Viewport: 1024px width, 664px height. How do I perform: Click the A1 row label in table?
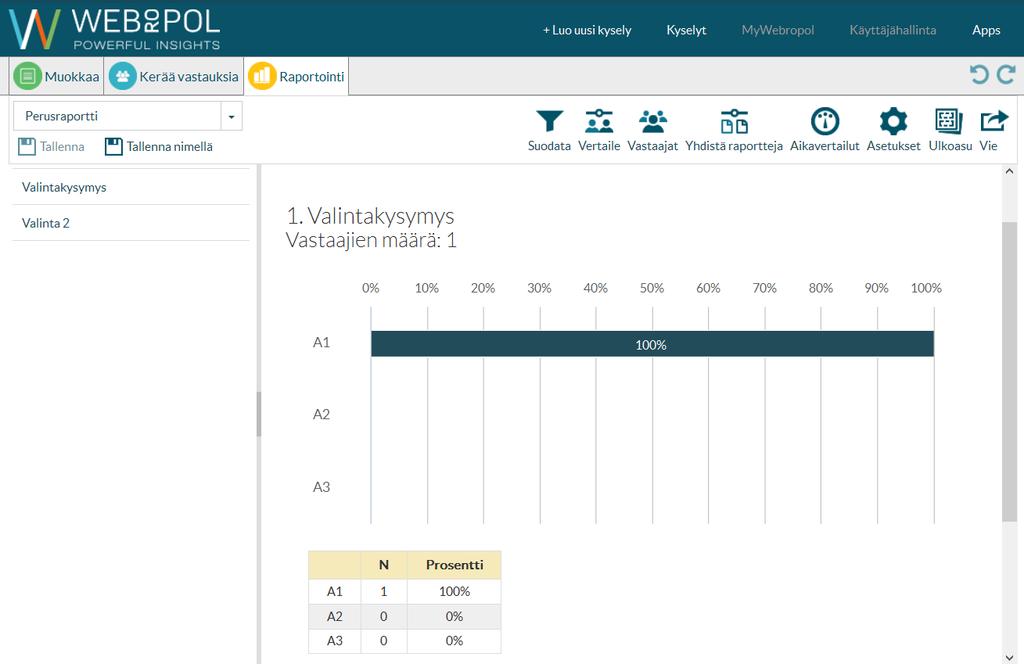point(334,592)
